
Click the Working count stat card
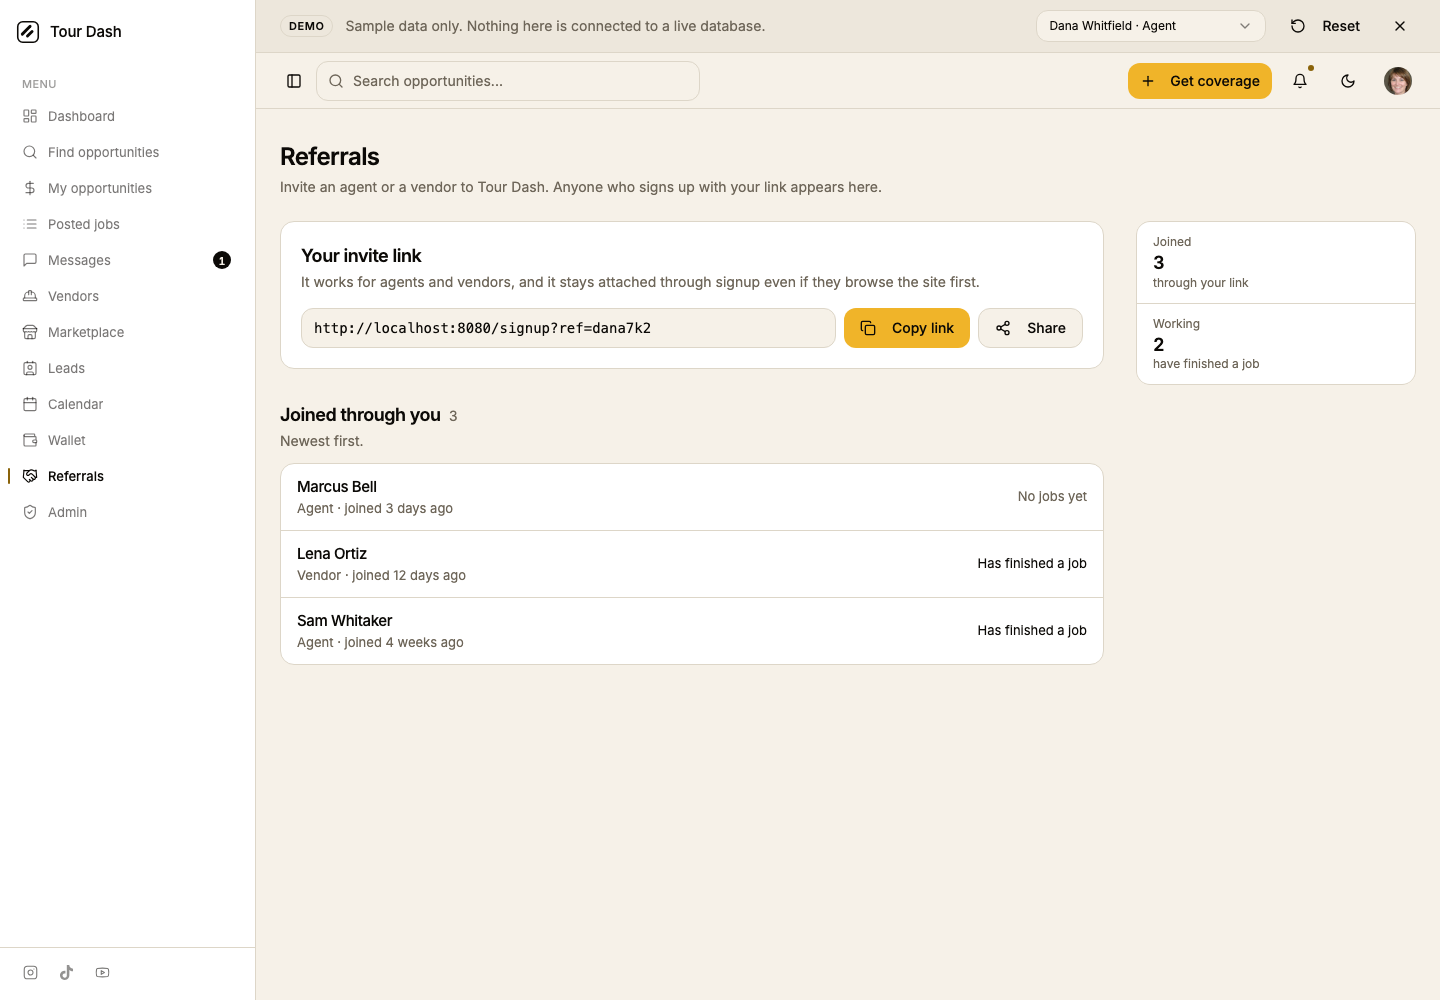tap(1276, 344)
